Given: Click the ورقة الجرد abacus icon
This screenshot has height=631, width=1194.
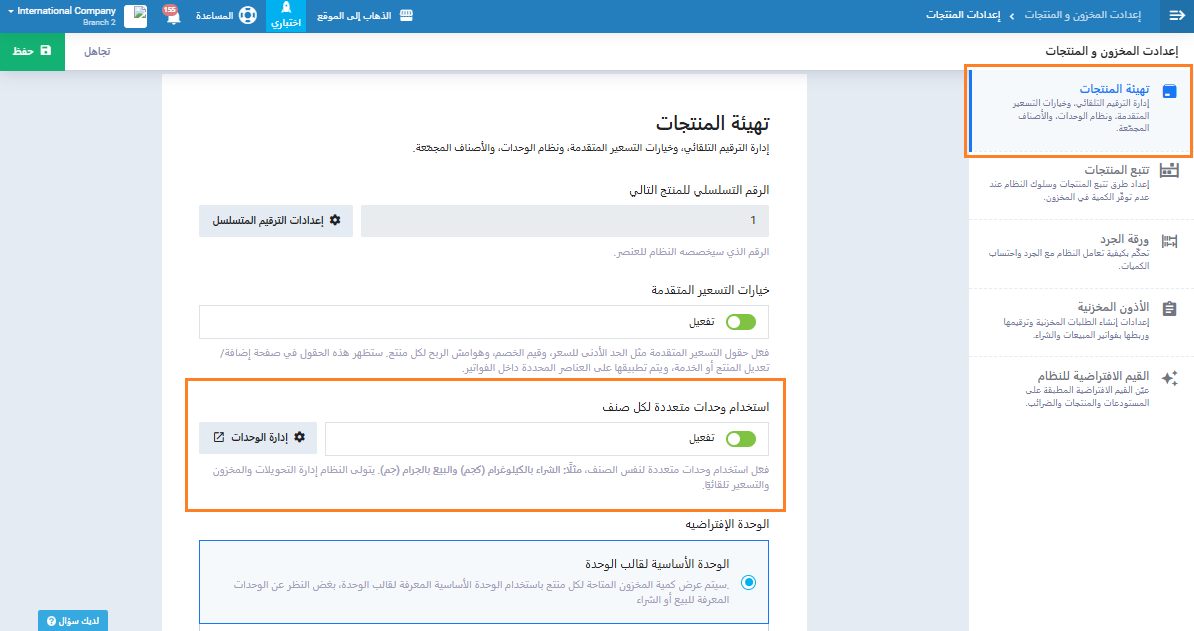Looking at the screenshot, I should [1169, 241].
